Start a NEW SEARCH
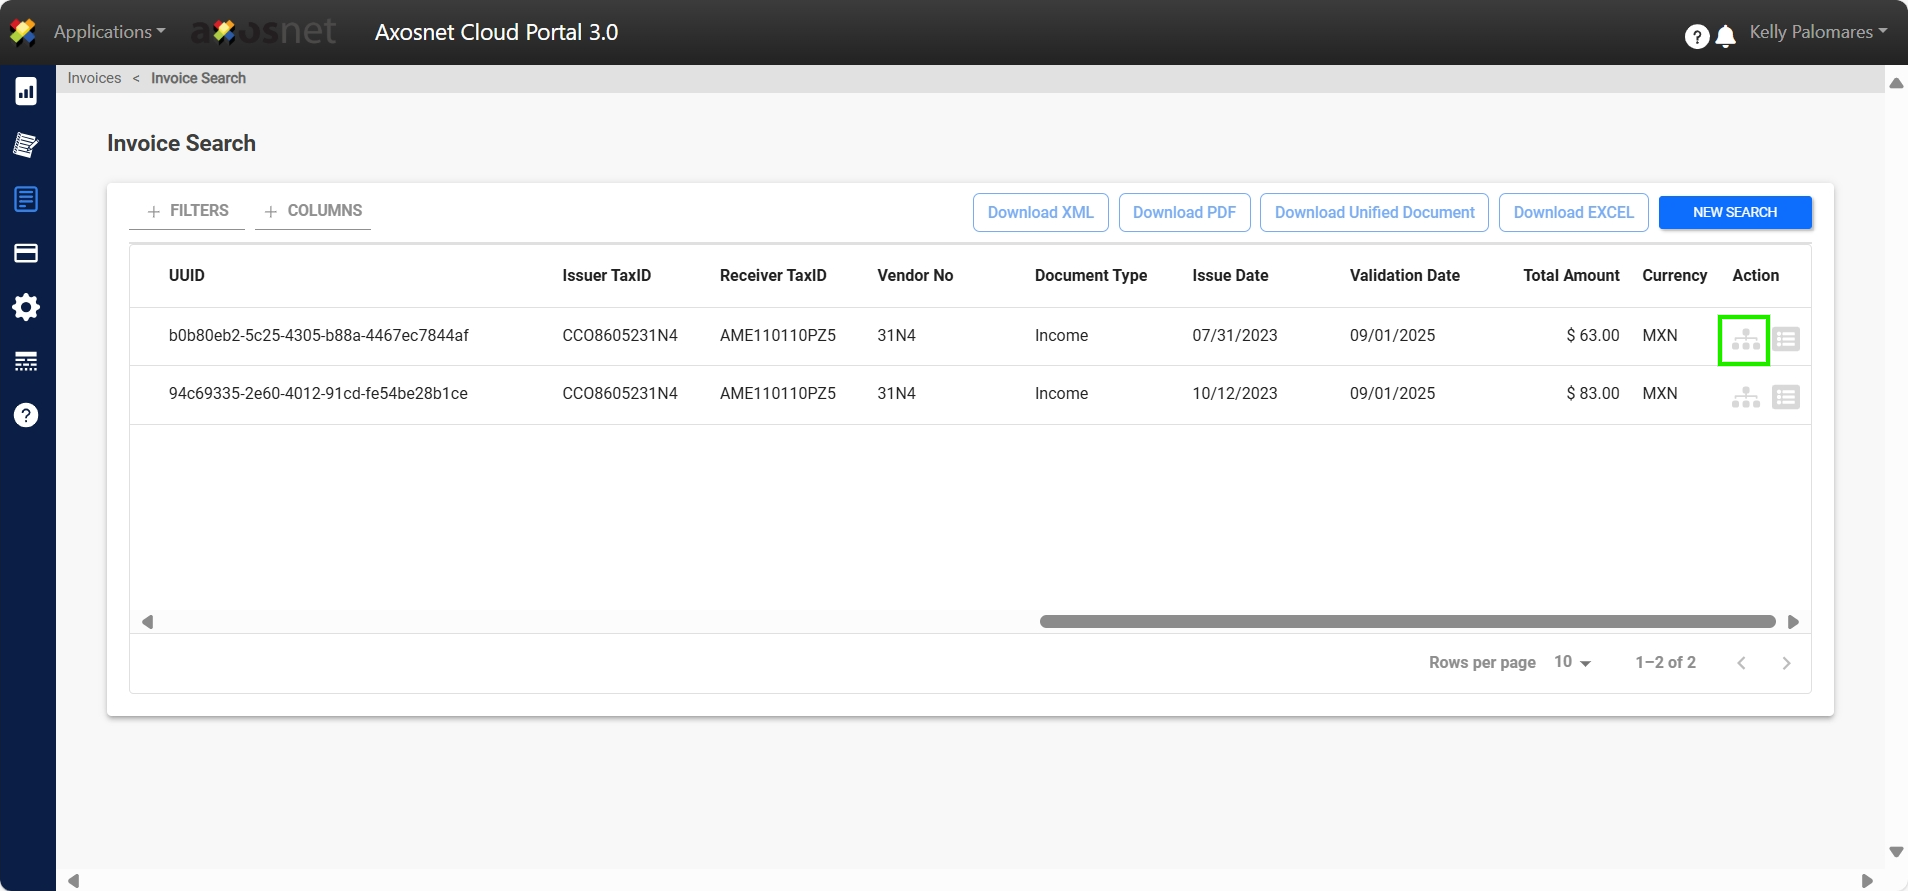The width and height of the screenshot is (1908, 891). pos(1734,212)
